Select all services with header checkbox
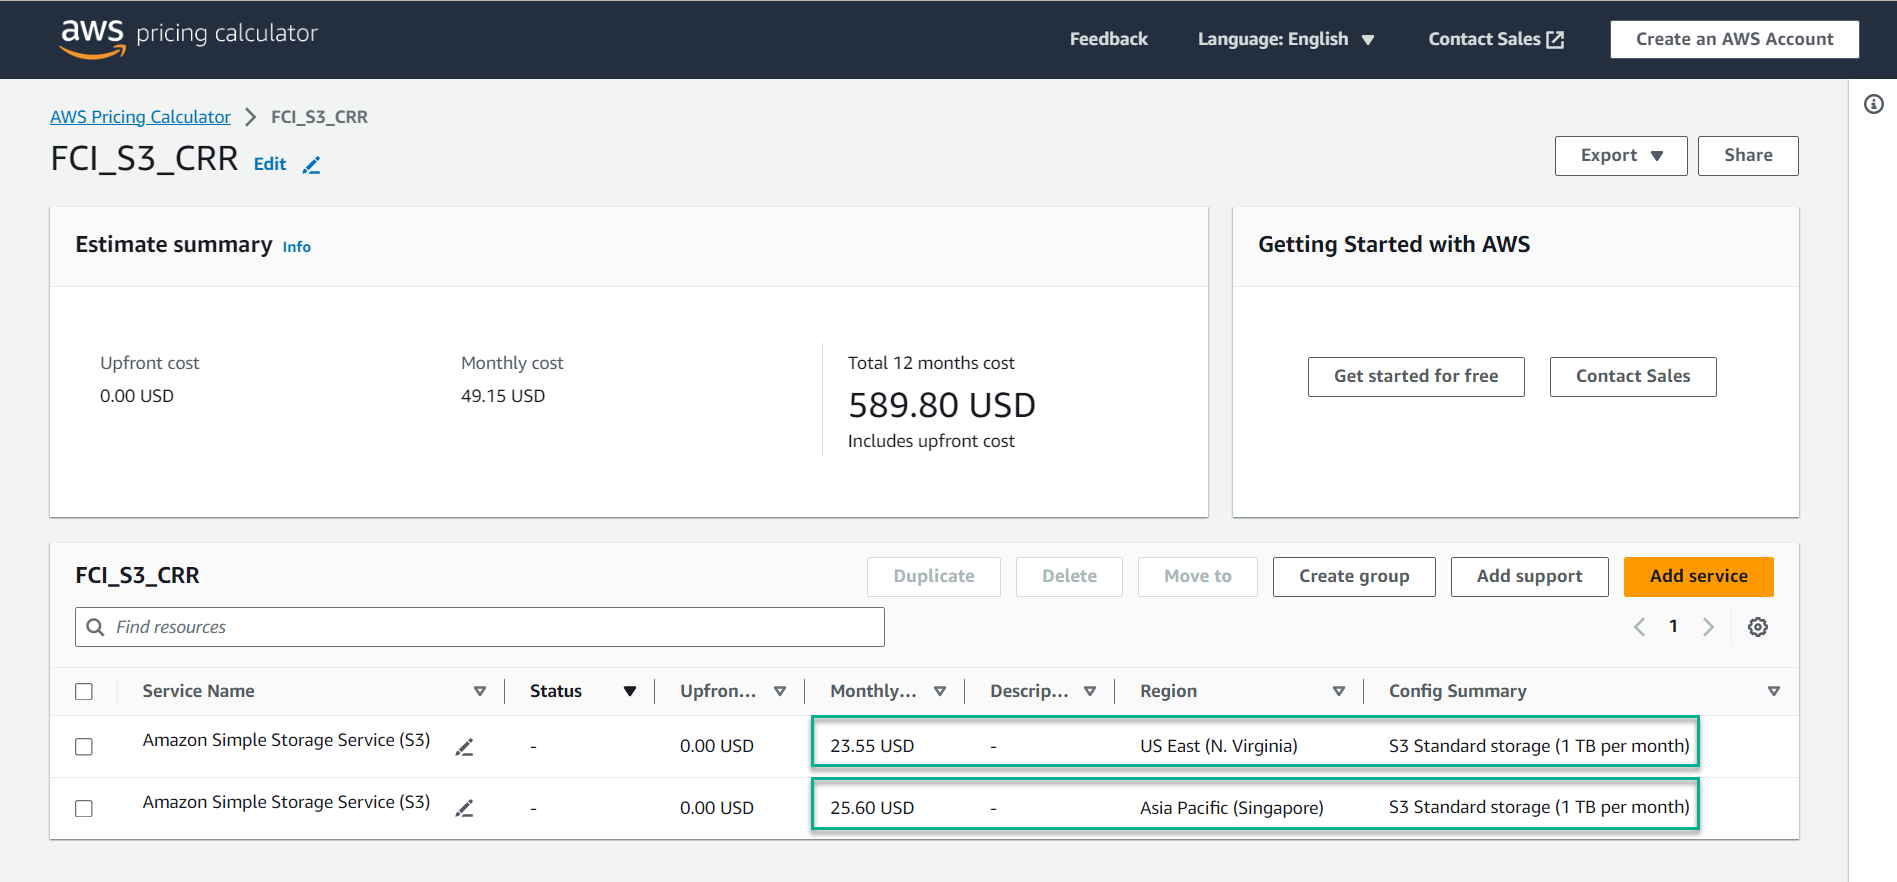Screen dimensions: 1897x882 coord(84,692)
